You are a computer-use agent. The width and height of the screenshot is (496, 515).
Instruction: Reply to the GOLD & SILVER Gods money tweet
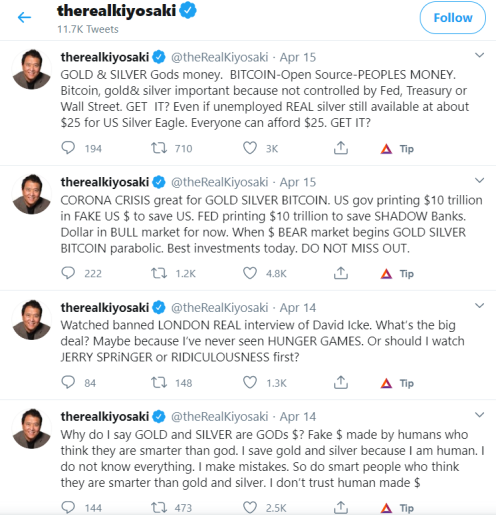[x=68, y=148]
